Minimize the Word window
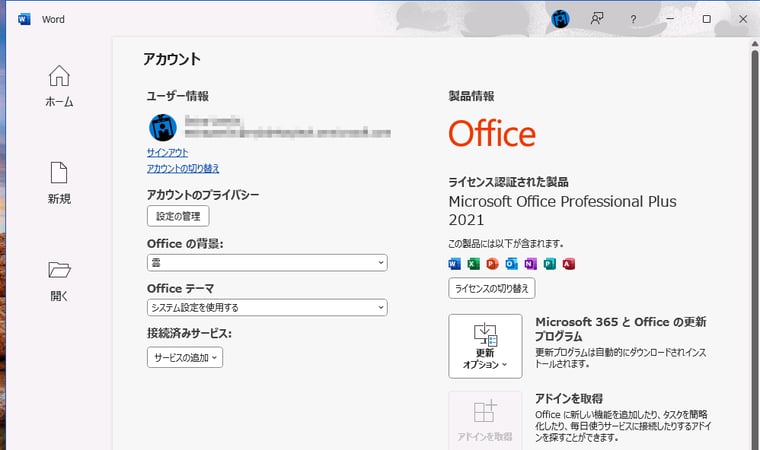Viewport: 760px width, 450px height. click(670, 19)
